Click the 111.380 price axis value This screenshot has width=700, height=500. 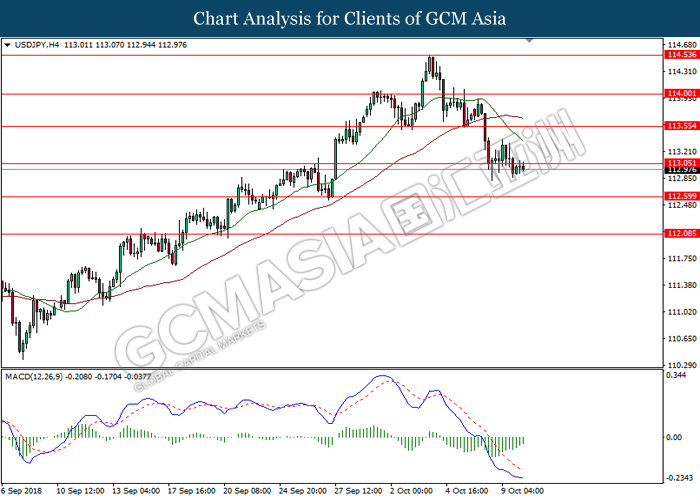pos(682,285)
